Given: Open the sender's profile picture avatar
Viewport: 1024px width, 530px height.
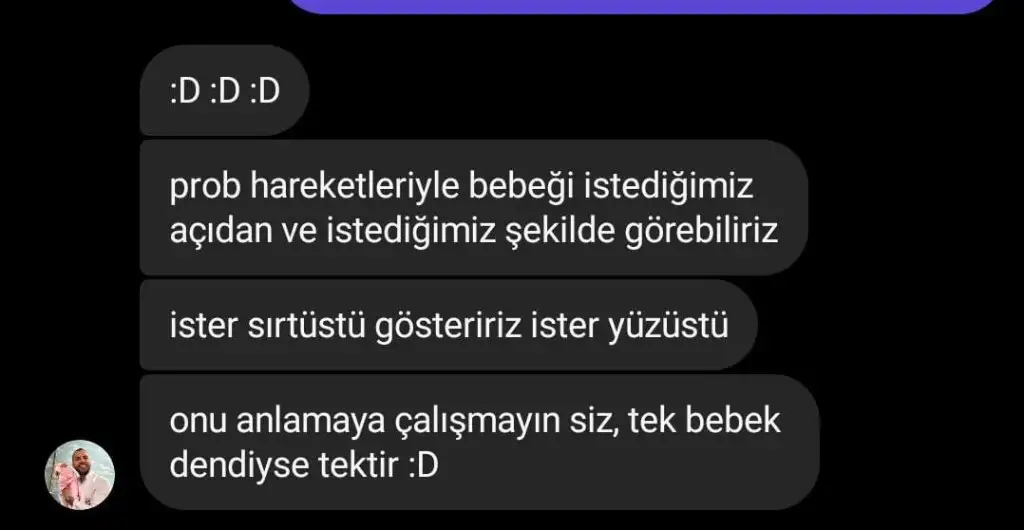Looking at the screenshot, I should [80, 475].
